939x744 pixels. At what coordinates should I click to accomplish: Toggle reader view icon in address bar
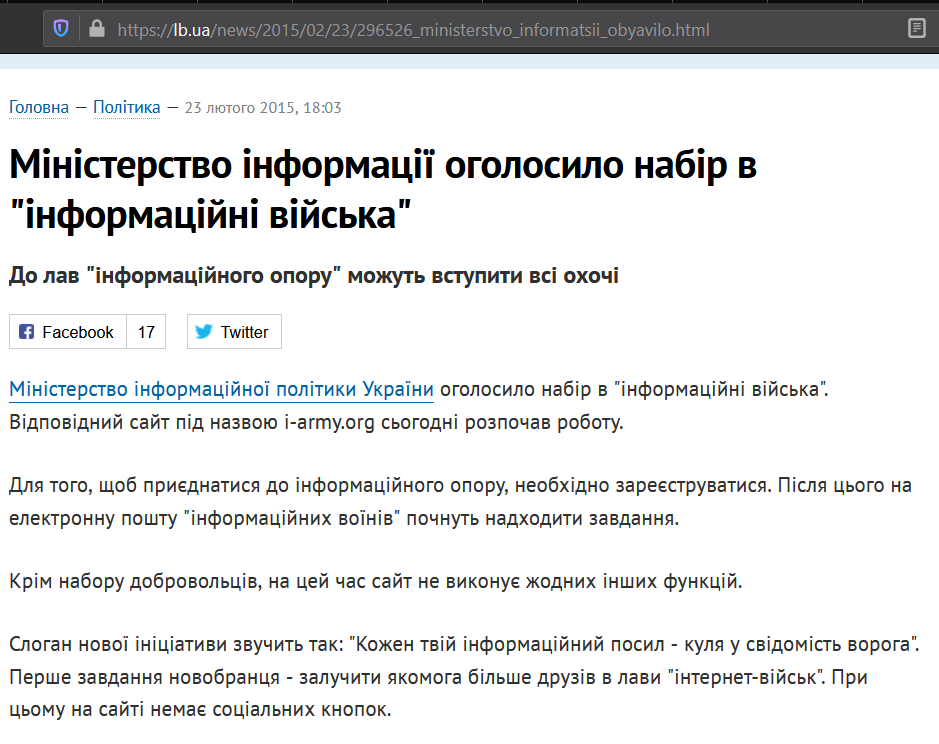916,28
